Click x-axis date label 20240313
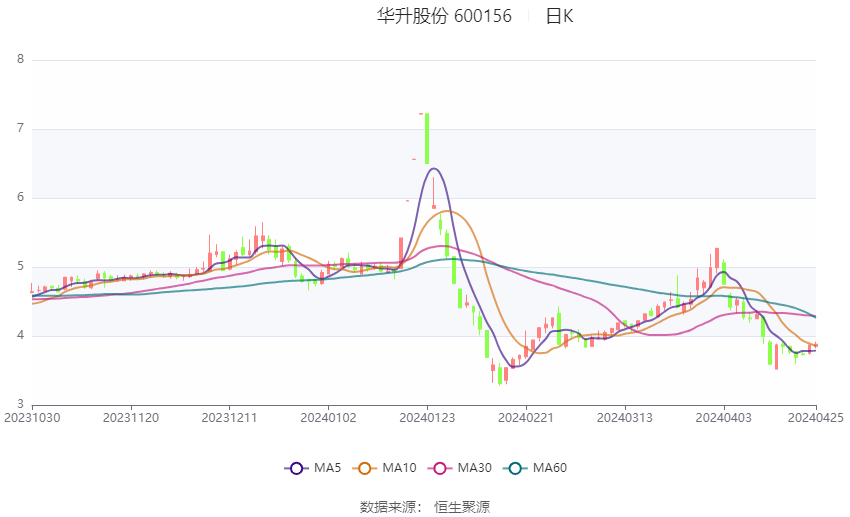Viewport: 850px width, 517px height. [x=625, y=418]
